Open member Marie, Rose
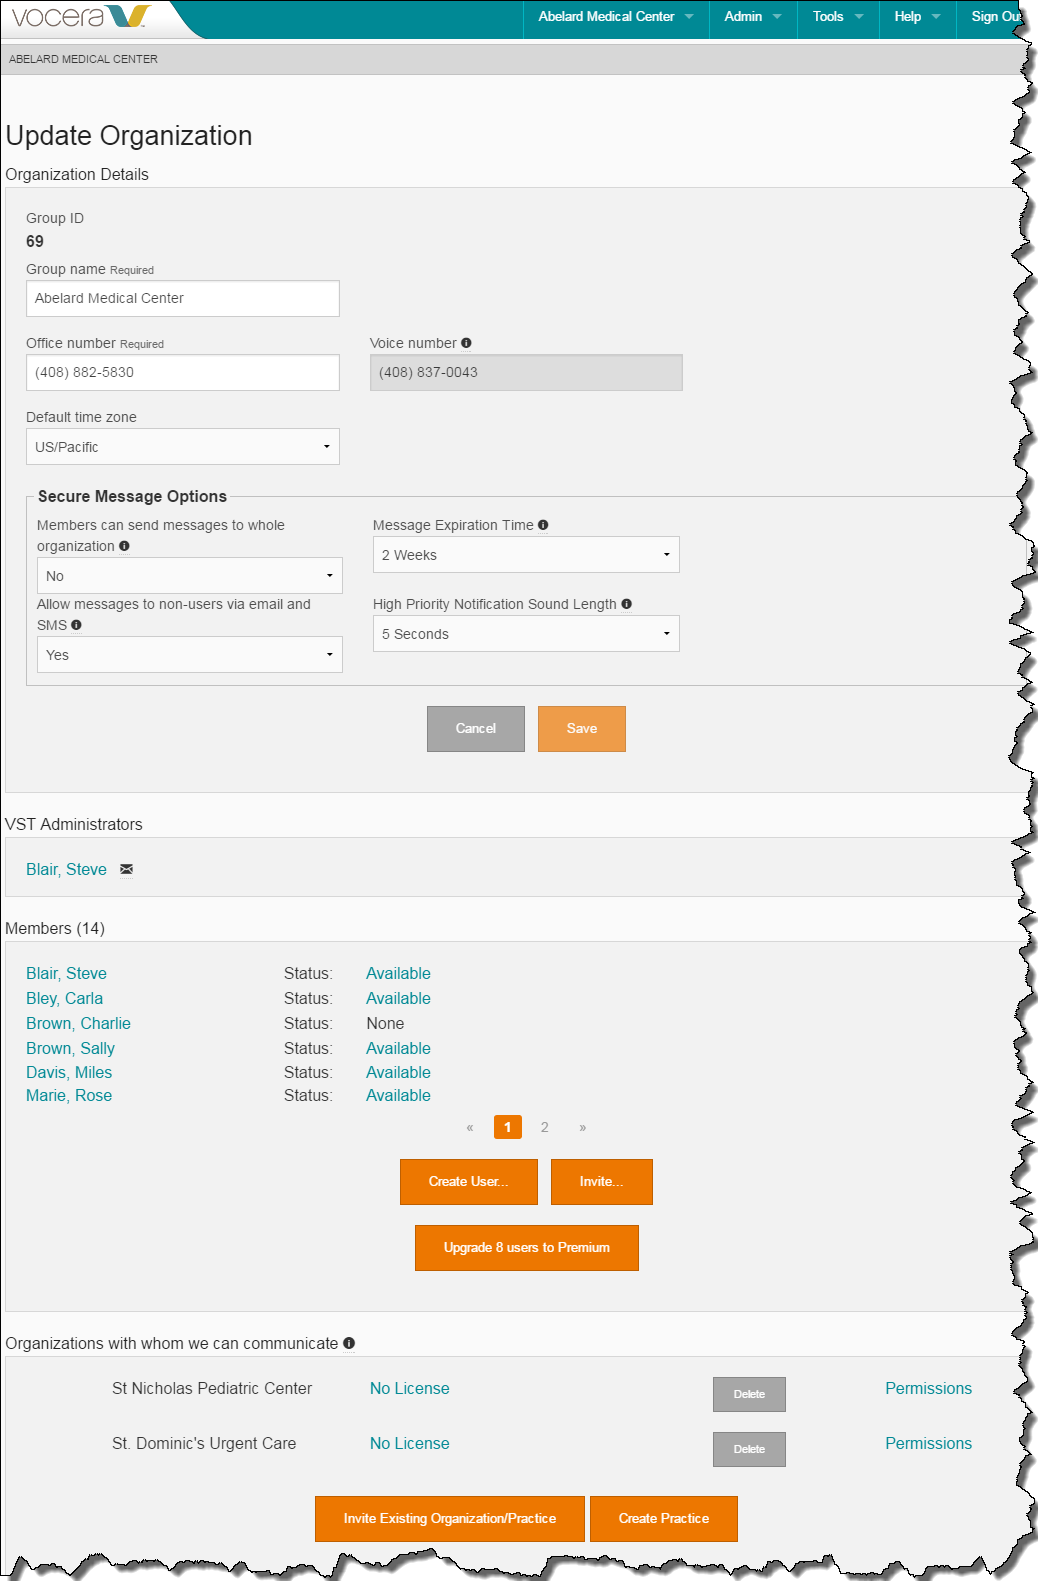This screenshot has width=1038, height=1581. (69, 1096)
